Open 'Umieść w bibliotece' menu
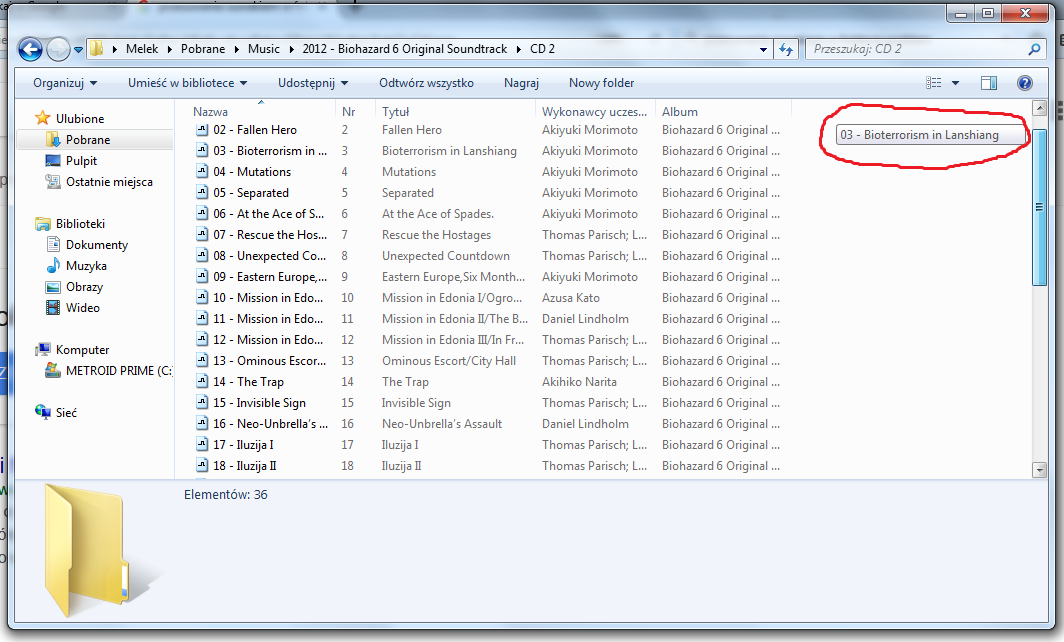This screenshot has width=1064, height=642. point(187,83)
